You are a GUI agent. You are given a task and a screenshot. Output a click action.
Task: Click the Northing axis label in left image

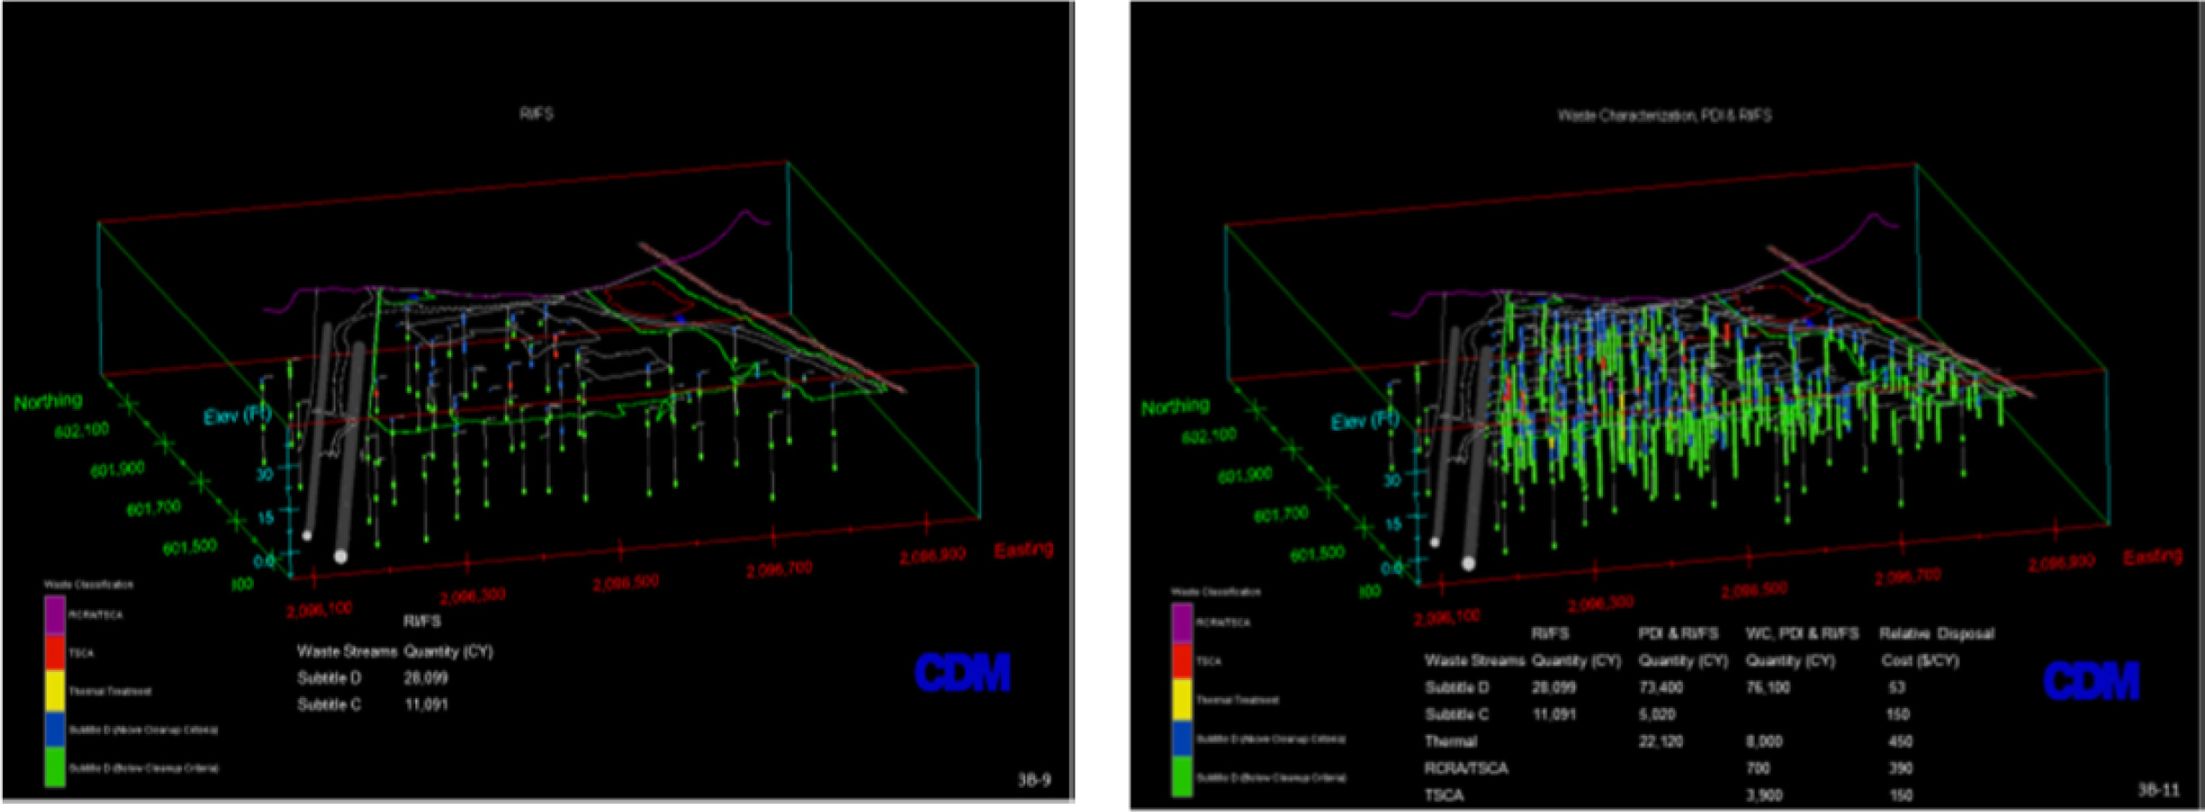point(48,401)
